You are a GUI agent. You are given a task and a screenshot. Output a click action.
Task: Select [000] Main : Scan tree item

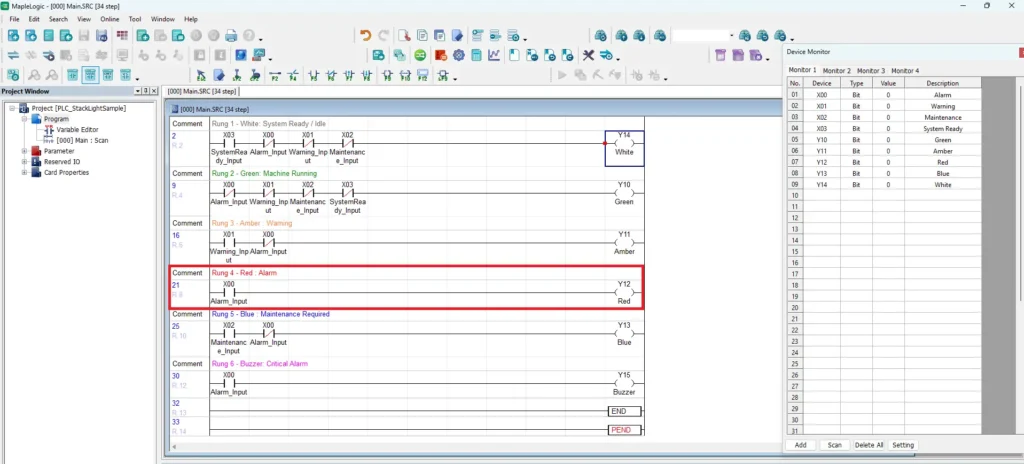click(x=82, y=140)
